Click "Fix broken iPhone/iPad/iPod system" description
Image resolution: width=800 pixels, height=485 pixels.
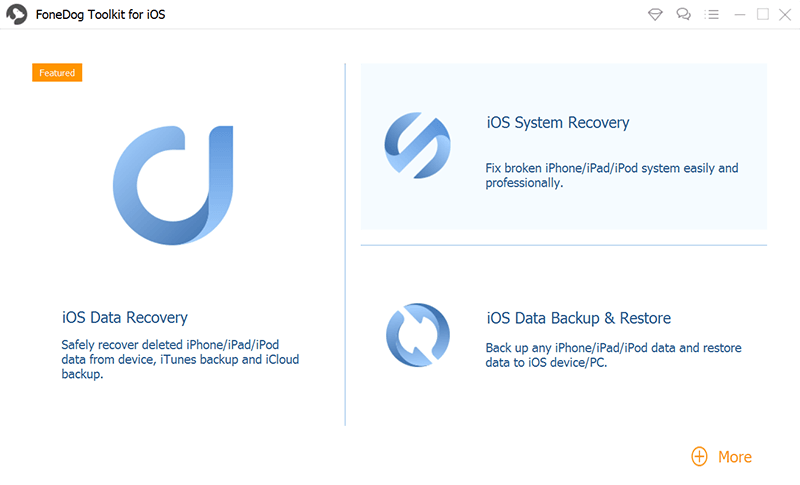tap(612, 175)
